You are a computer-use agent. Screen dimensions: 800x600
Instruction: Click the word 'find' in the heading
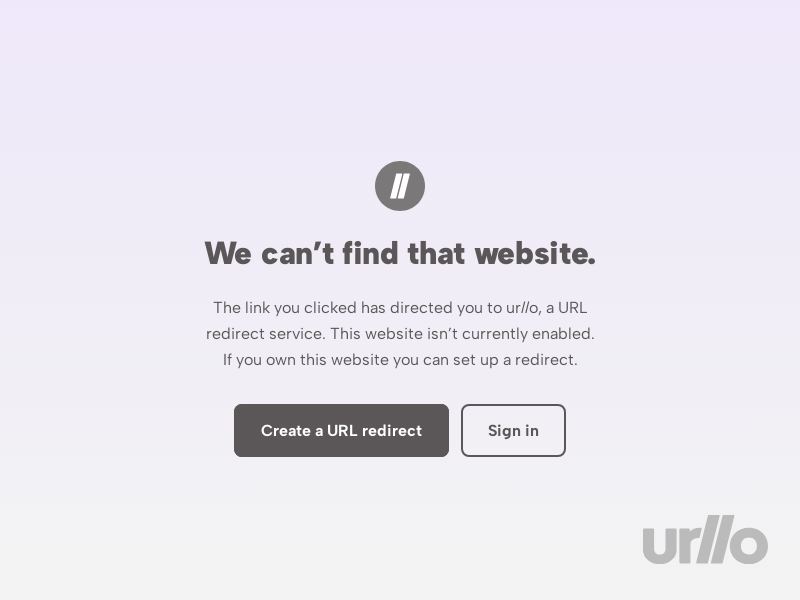click(370, 253)
